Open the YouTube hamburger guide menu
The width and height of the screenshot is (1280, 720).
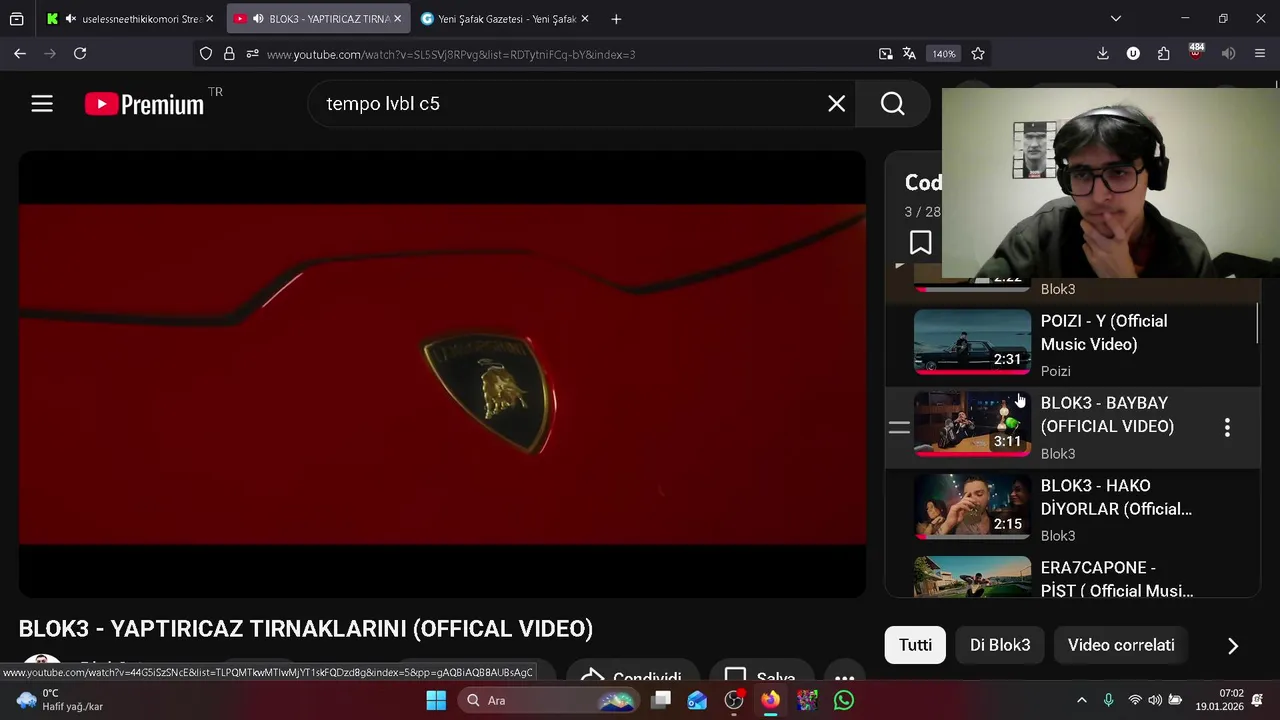[x=42, y=103]
